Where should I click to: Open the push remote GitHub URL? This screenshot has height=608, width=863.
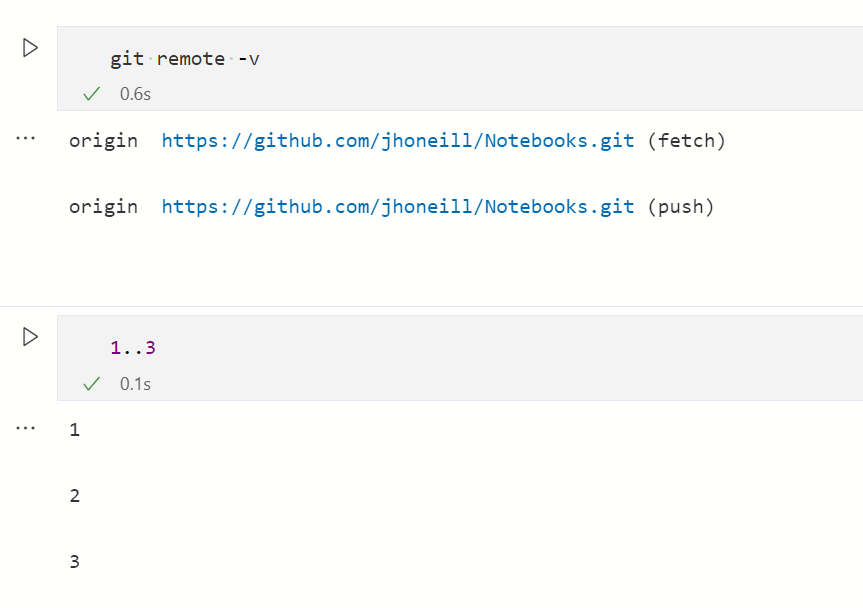(x=396, y=206)
